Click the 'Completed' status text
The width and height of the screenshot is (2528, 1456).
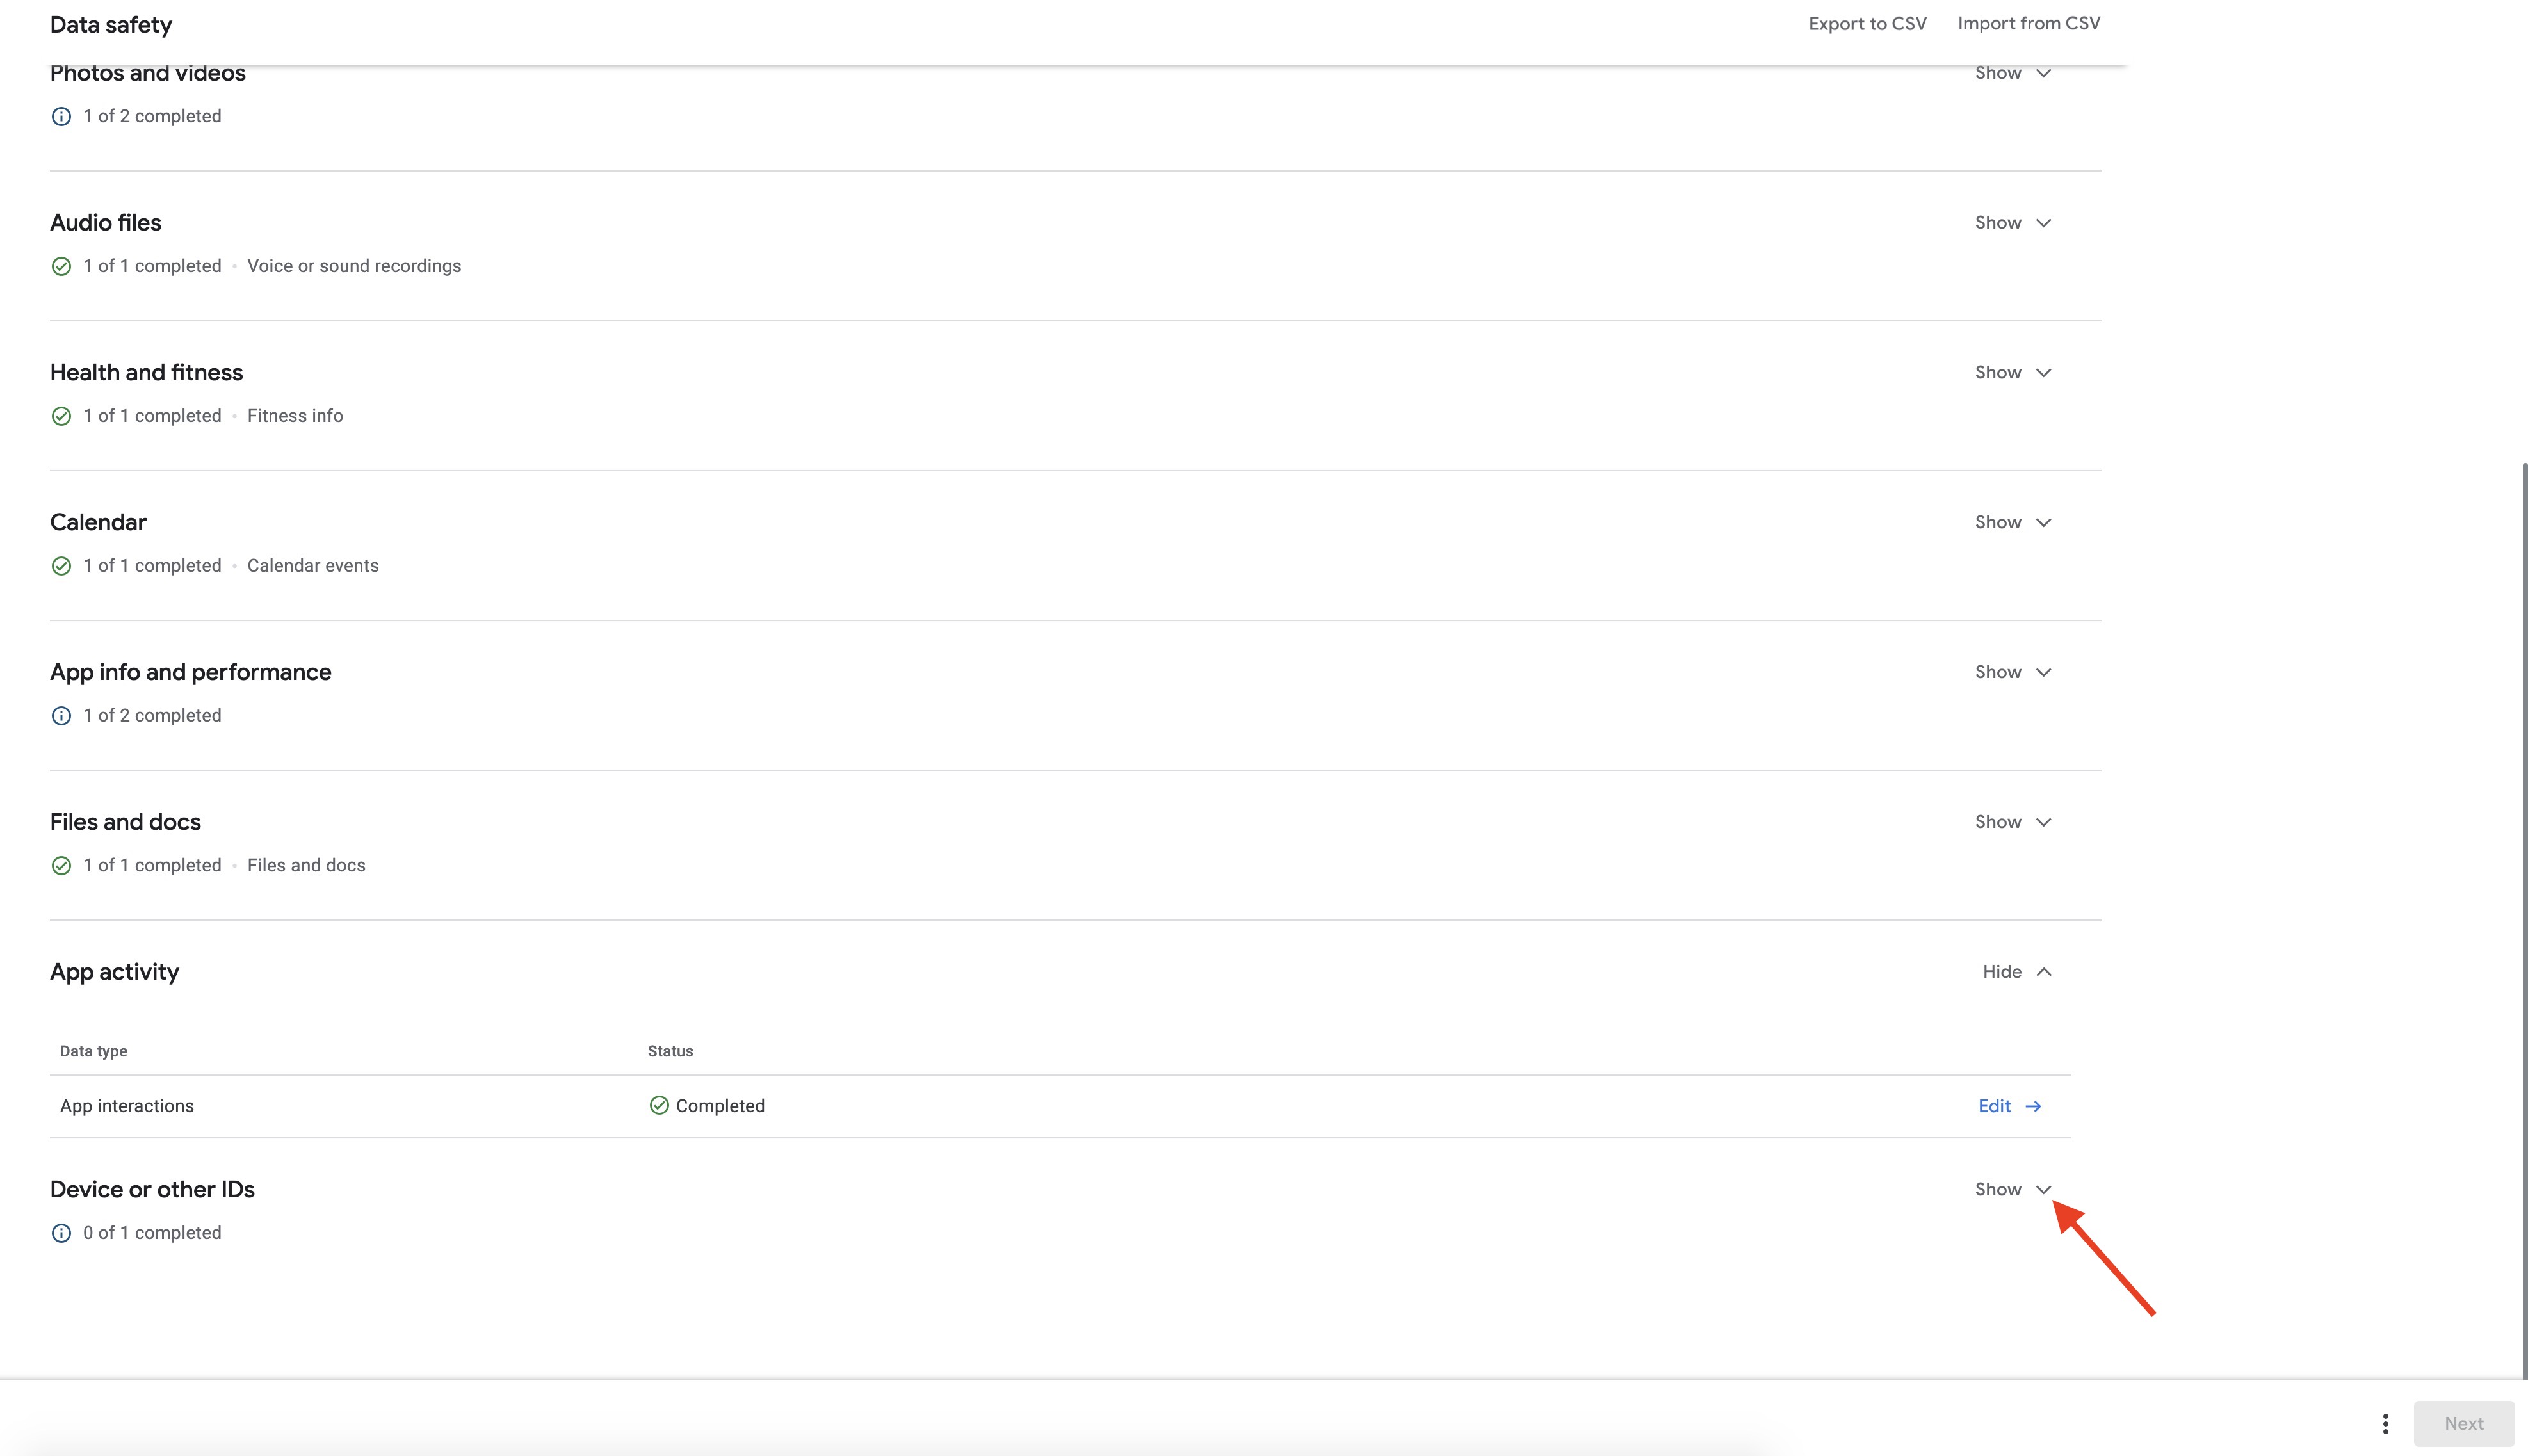pos(720,1106)
